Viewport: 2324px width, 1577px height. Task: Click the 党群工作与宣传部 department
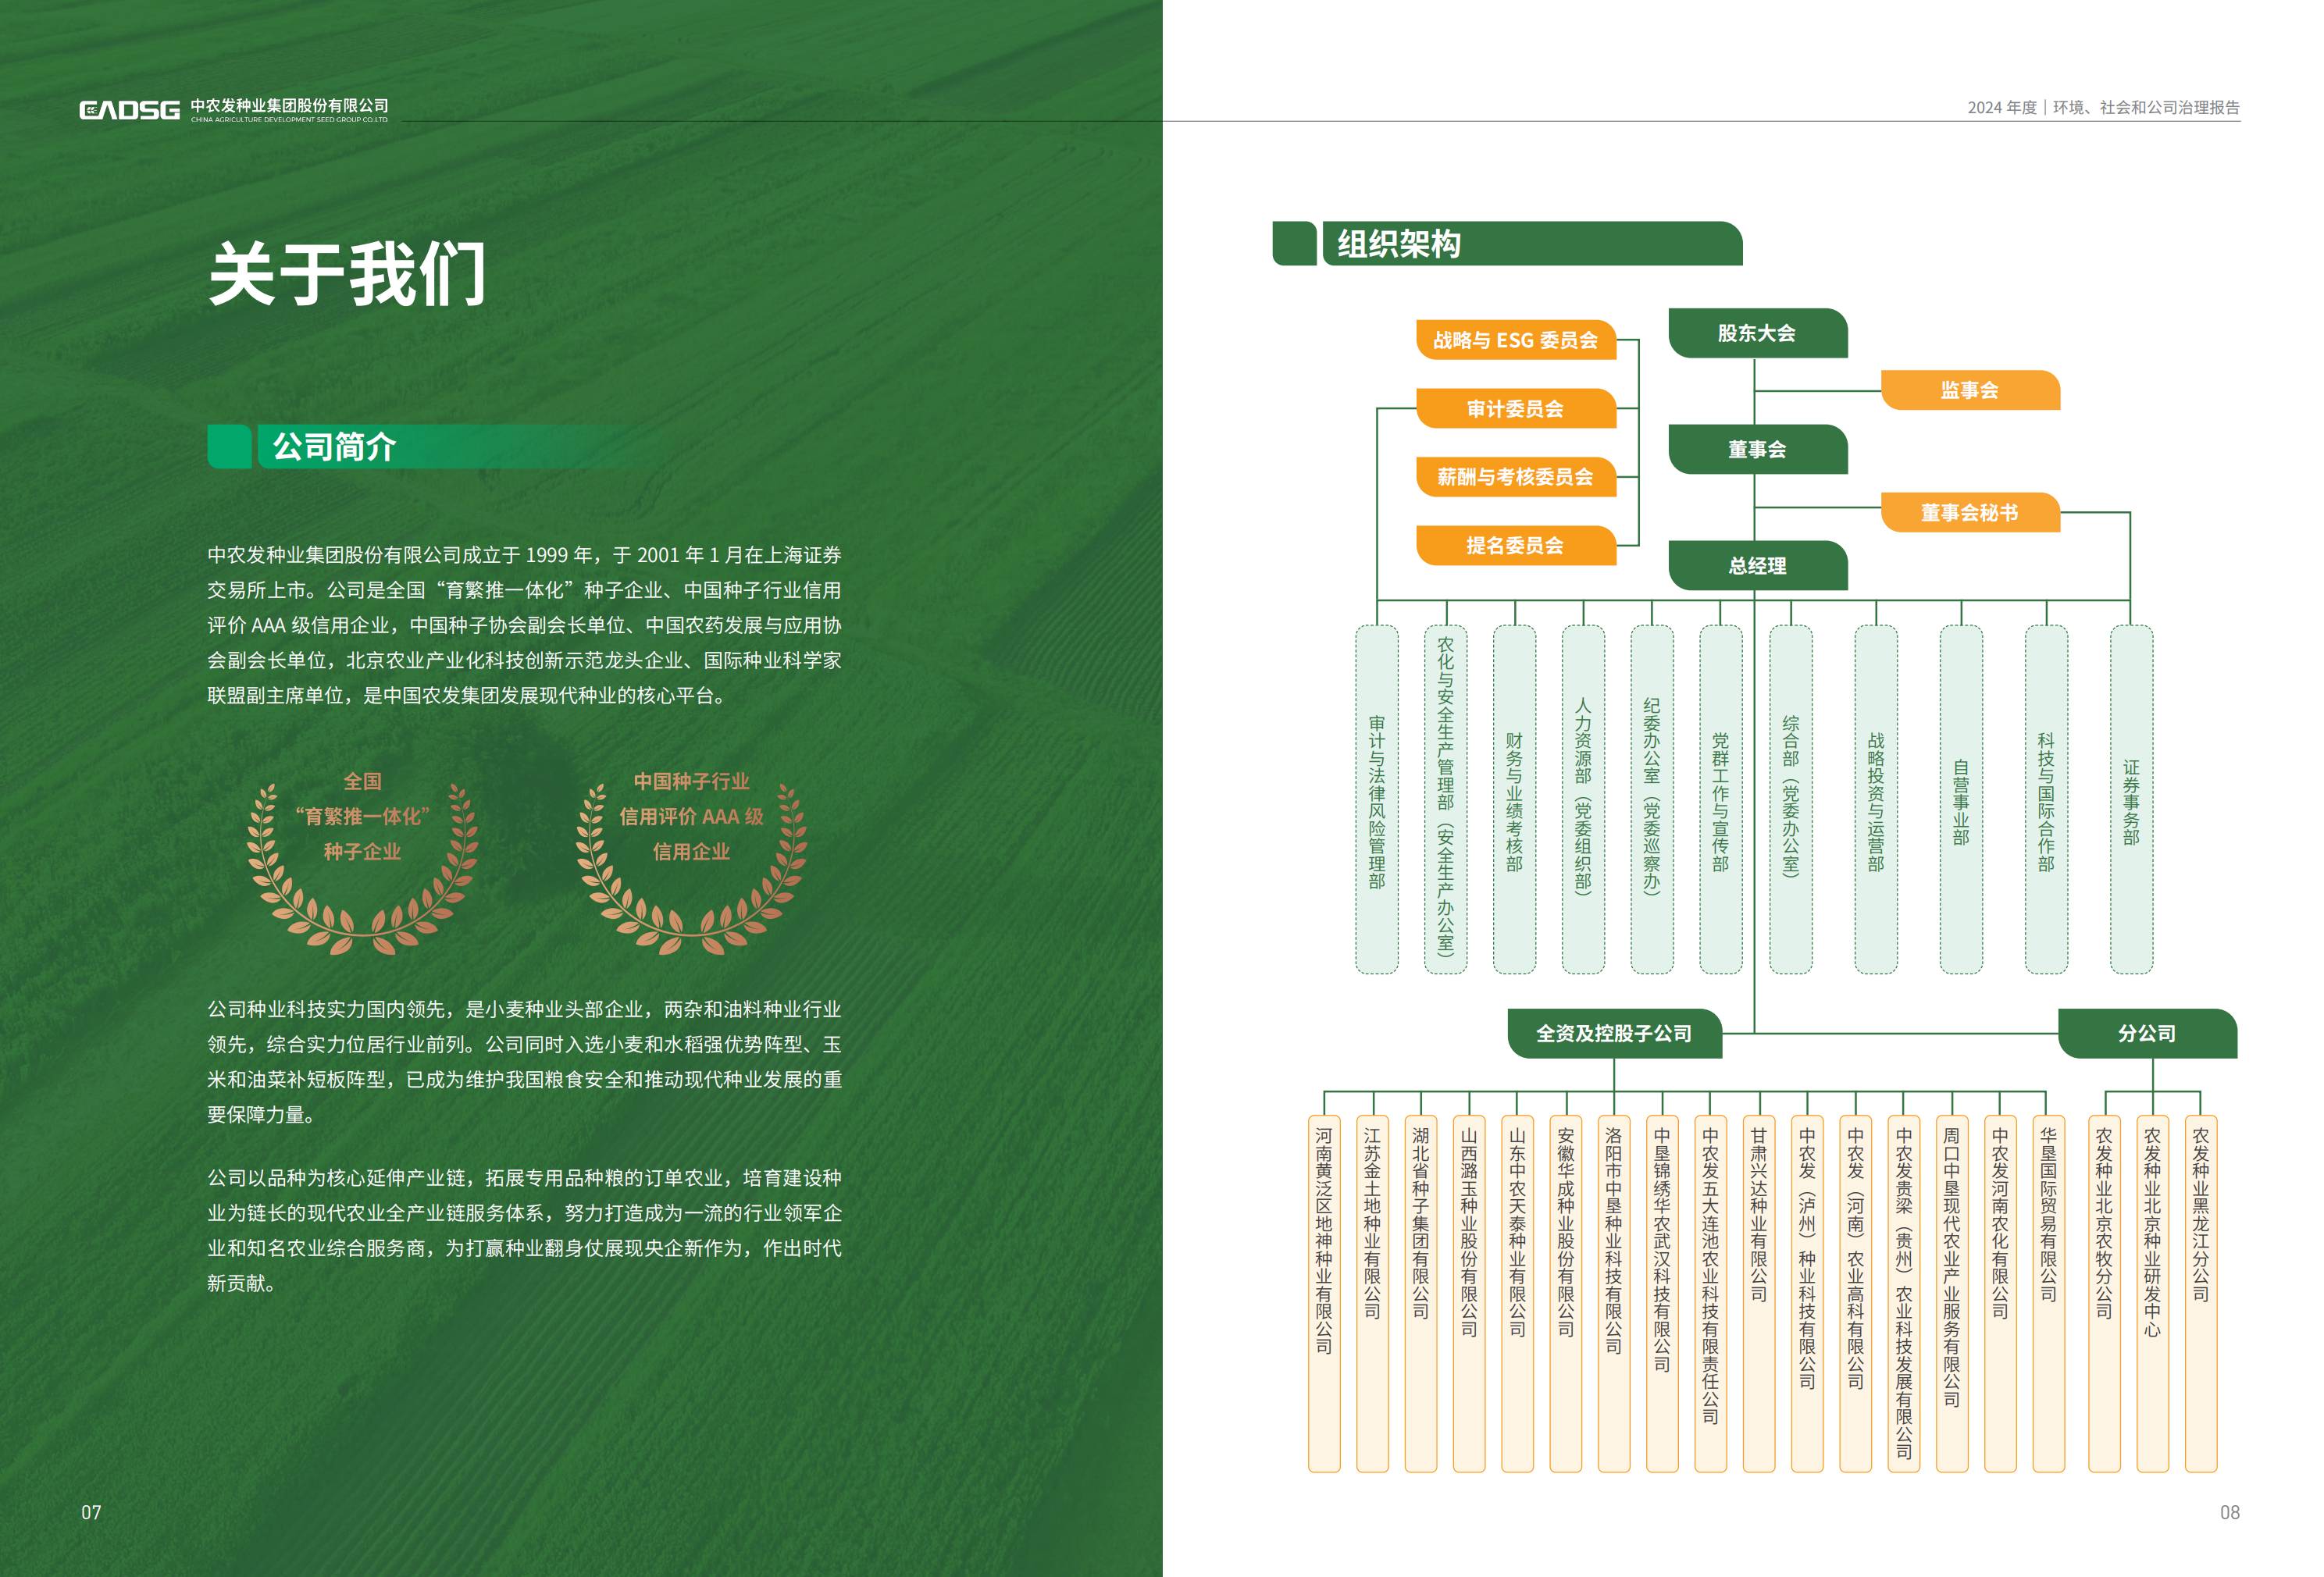click(1721, 800)
